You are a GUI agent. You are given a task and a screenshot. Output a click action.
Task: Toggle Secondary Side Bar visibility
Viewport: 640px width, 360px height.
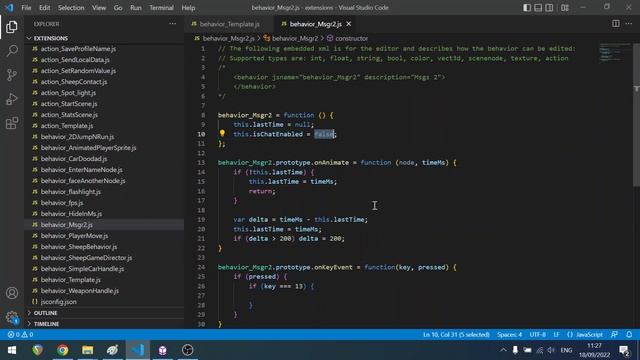(x=549, y=7)
